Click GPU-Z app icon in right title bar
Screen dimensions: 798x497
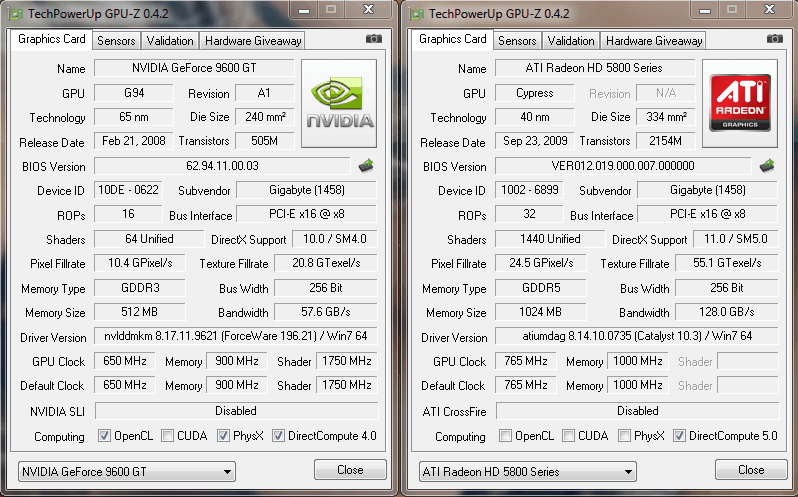416,14
